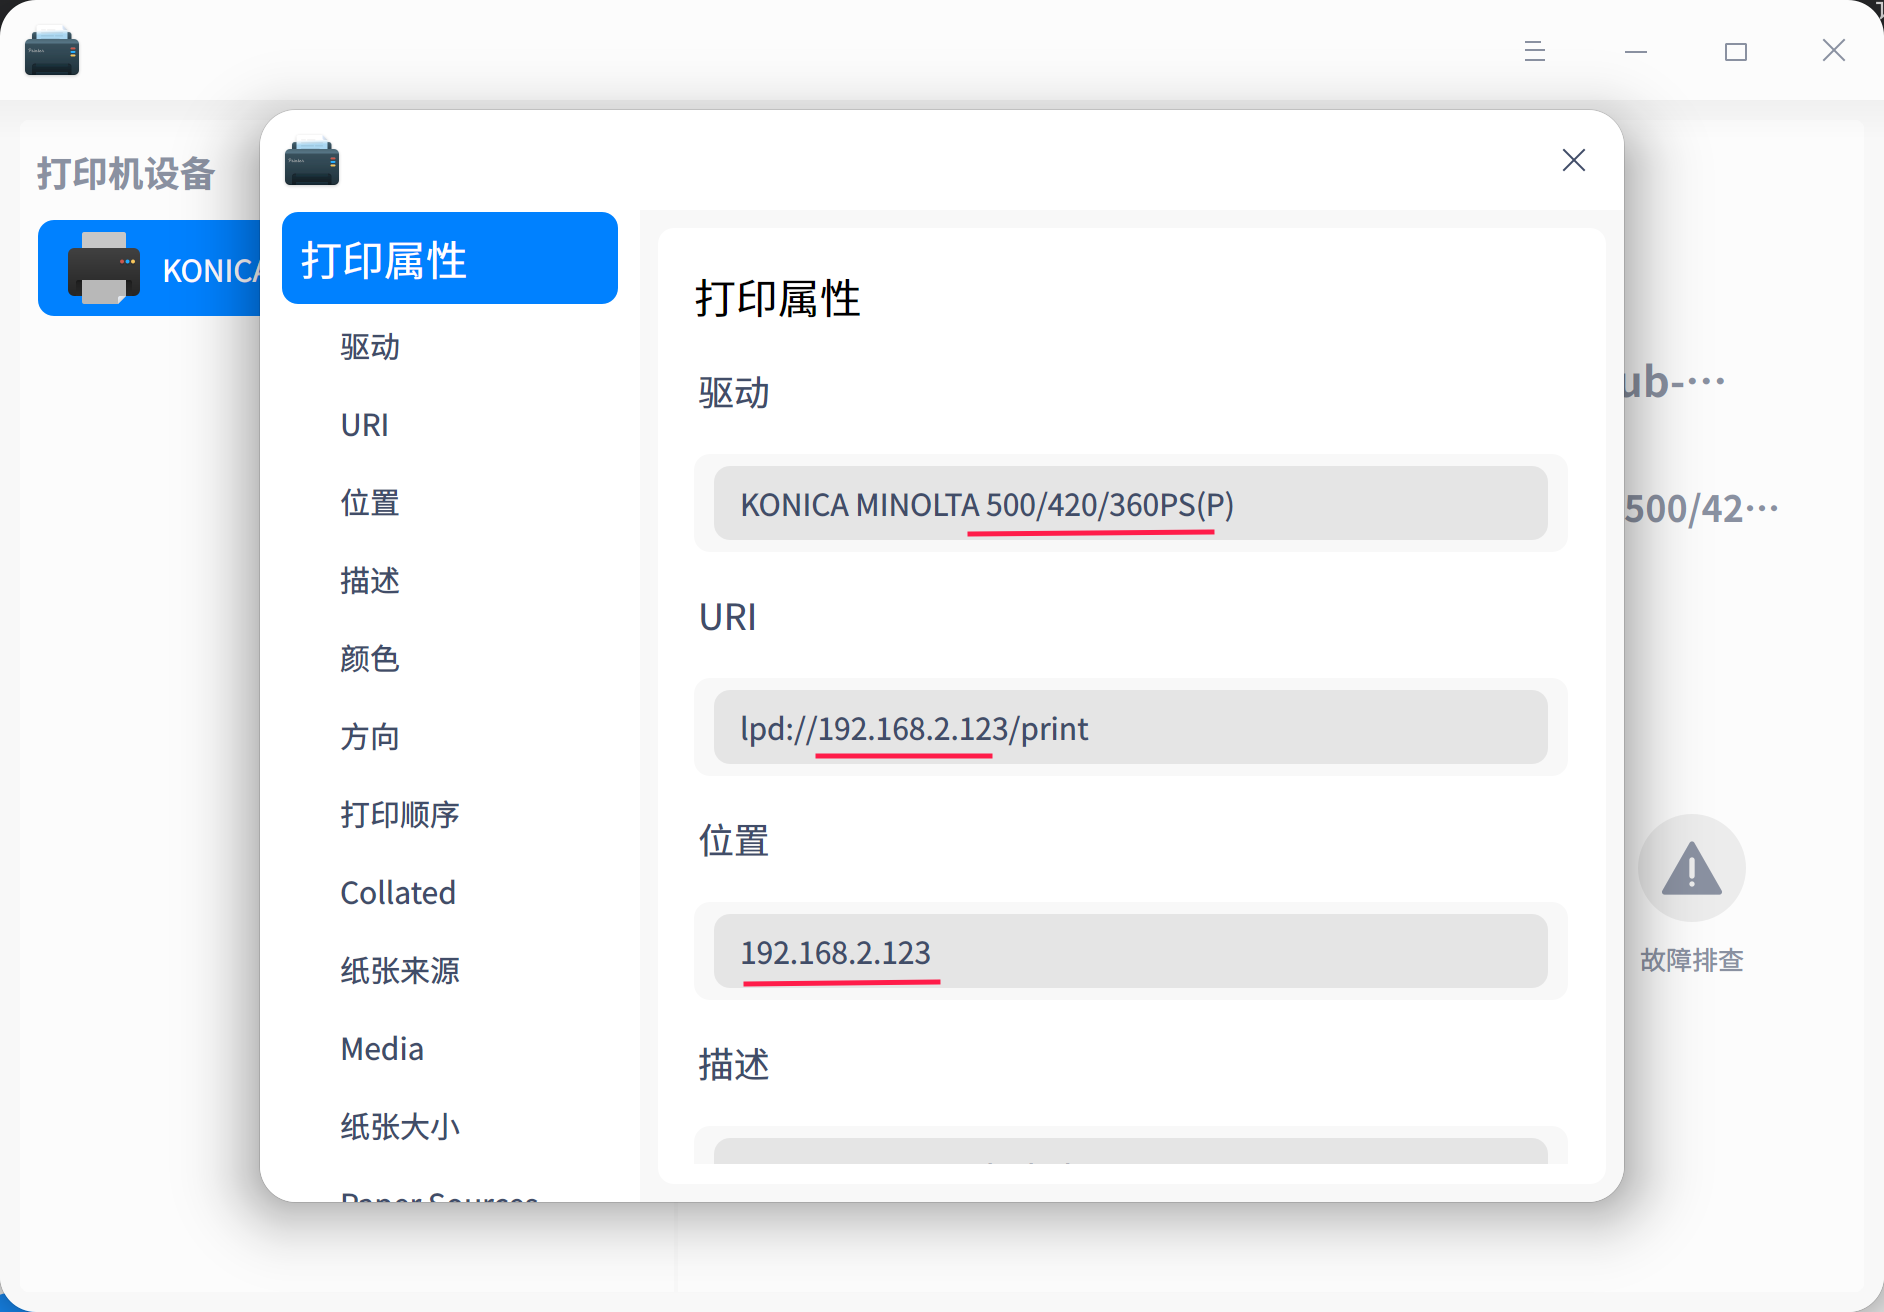Jump to 驱动 in the sidebar list
This screenshot has width=1884, height=1312.
(370, 347)
